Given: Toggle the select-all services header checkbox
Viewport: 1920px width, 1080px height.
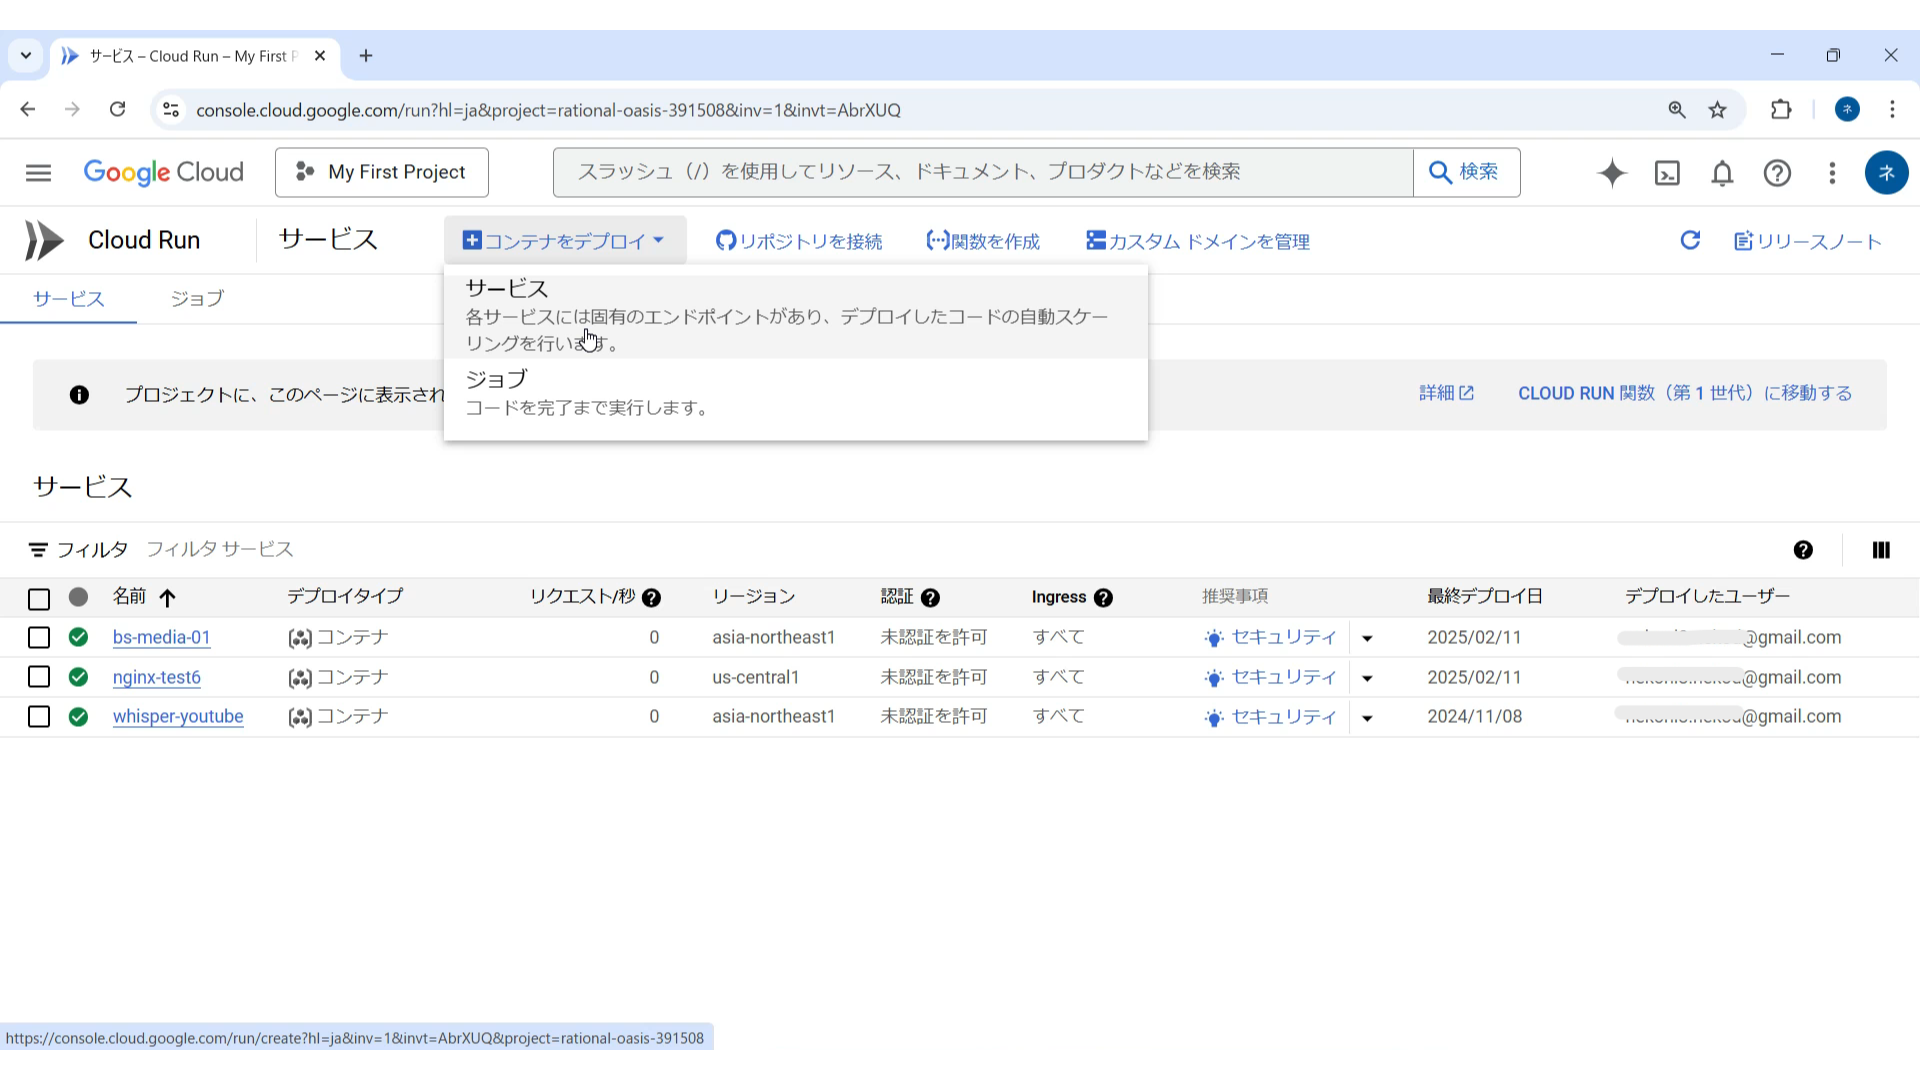Looking at the screenshot, I should click(39, 599).
